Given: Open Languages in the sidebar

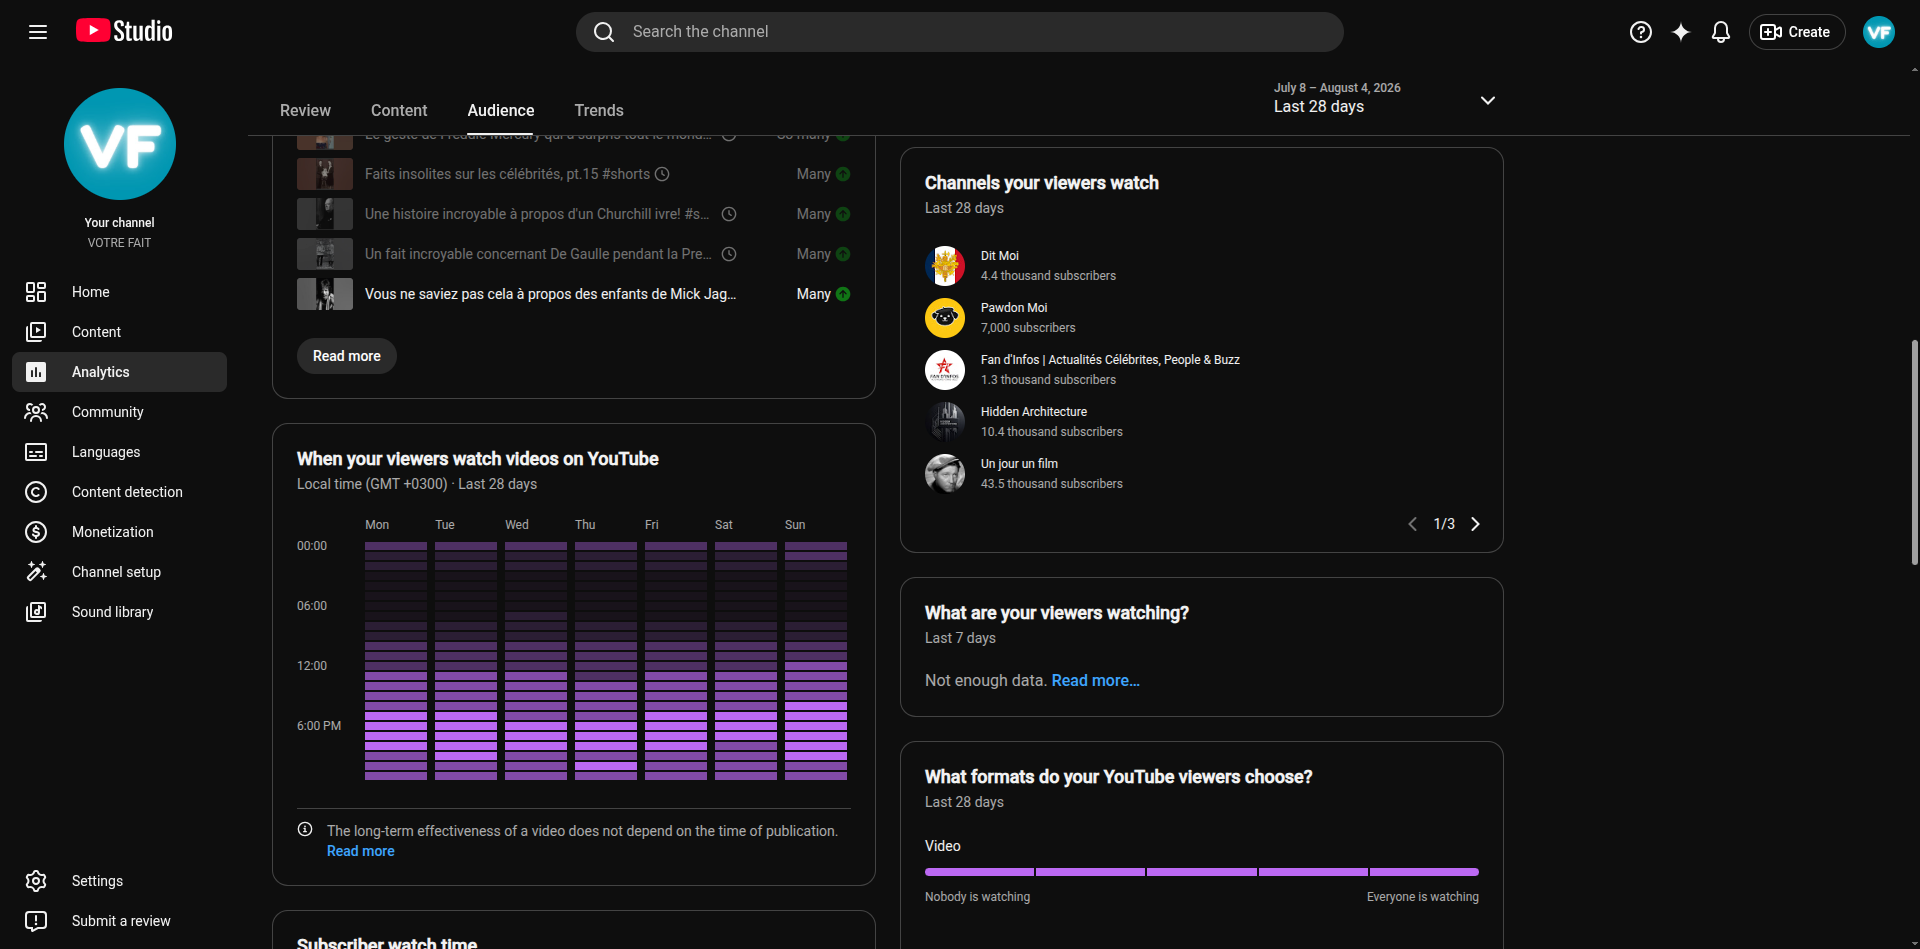Looking at the screenshot, I should (x=119, y=452).
